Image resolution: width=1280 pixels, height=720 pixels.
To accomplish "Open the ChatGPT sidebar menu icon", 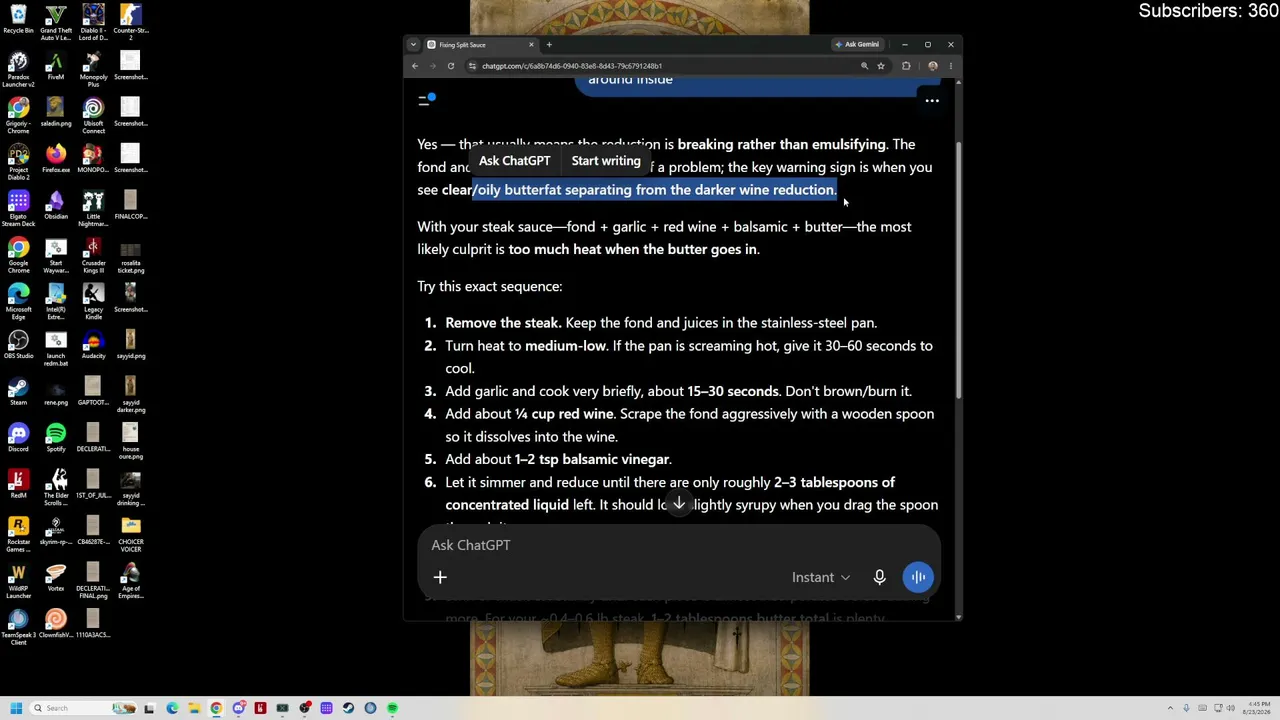I will tap(426, 100).
